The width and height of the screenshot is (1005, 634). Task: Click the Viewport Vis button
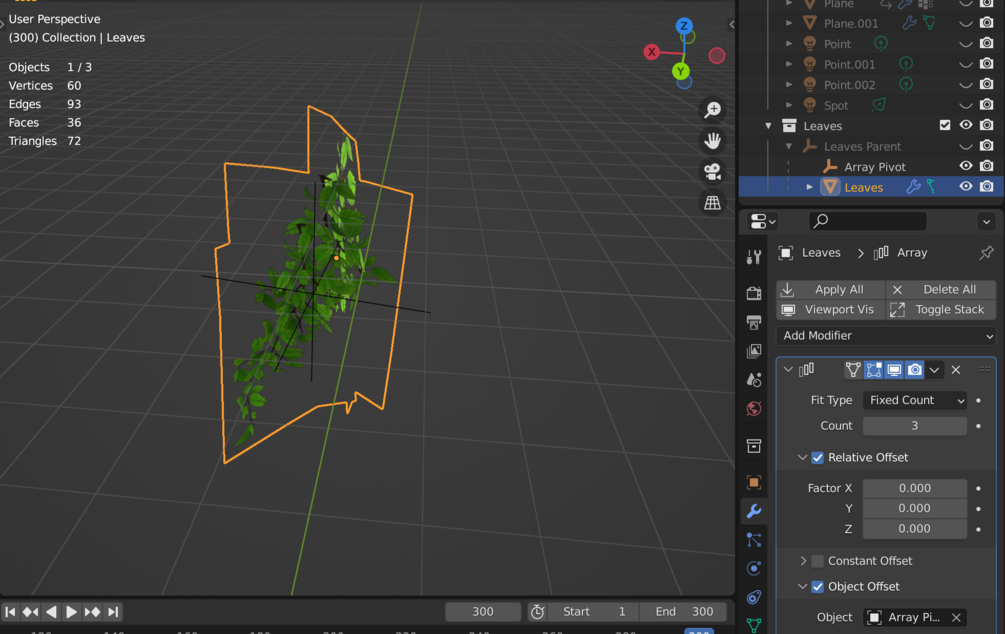click(x=831, y=310)
